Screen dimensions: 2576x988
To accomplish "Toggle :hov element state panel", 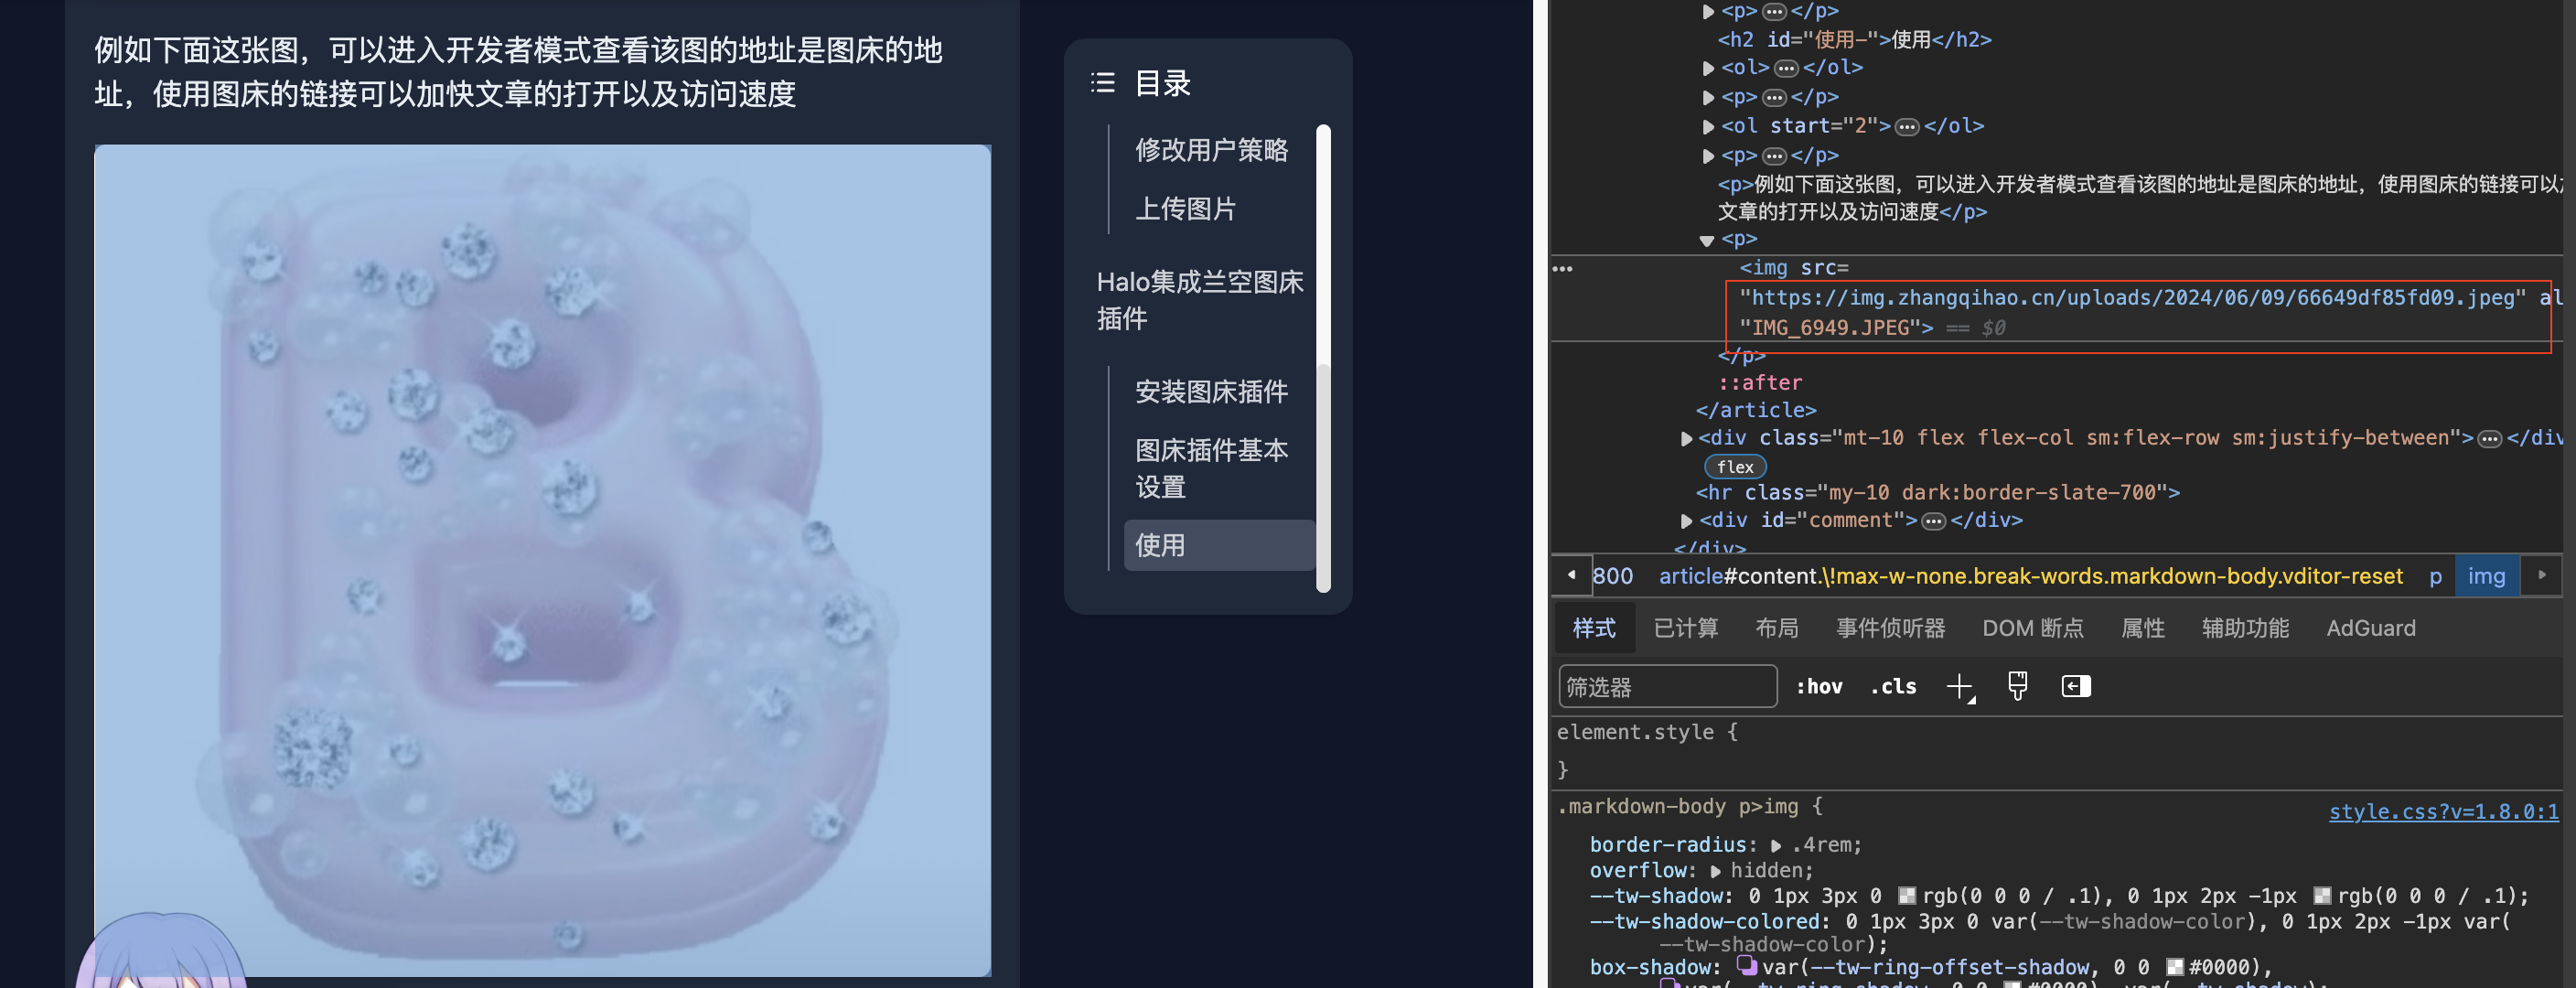I will click(x=1818, y=687).
